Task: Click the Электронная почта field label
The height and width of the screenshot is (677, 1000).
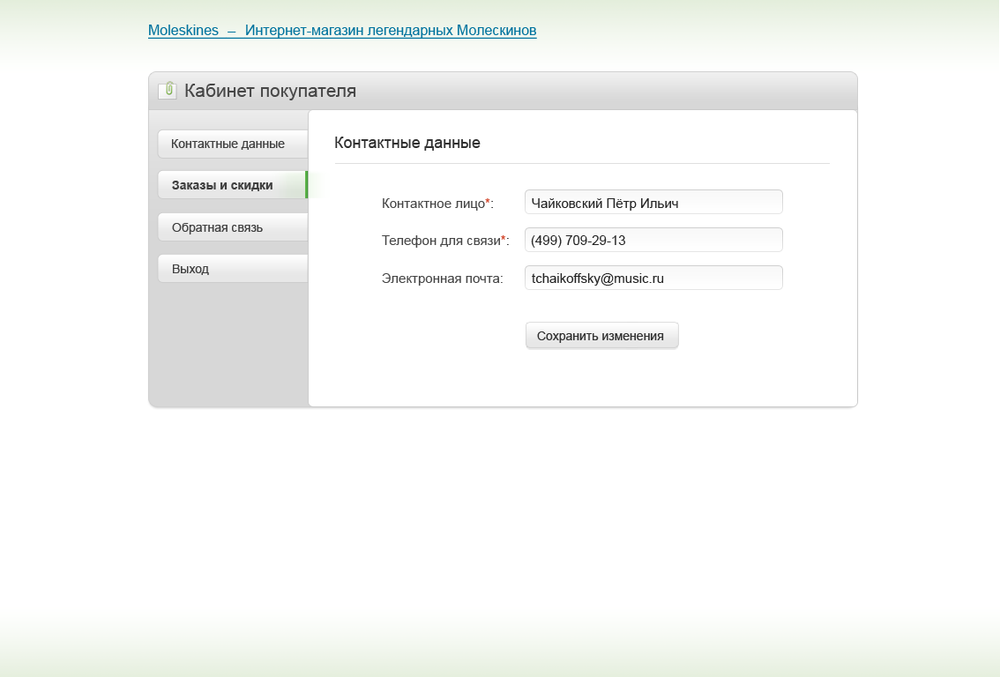Action: tap(442, 279)
